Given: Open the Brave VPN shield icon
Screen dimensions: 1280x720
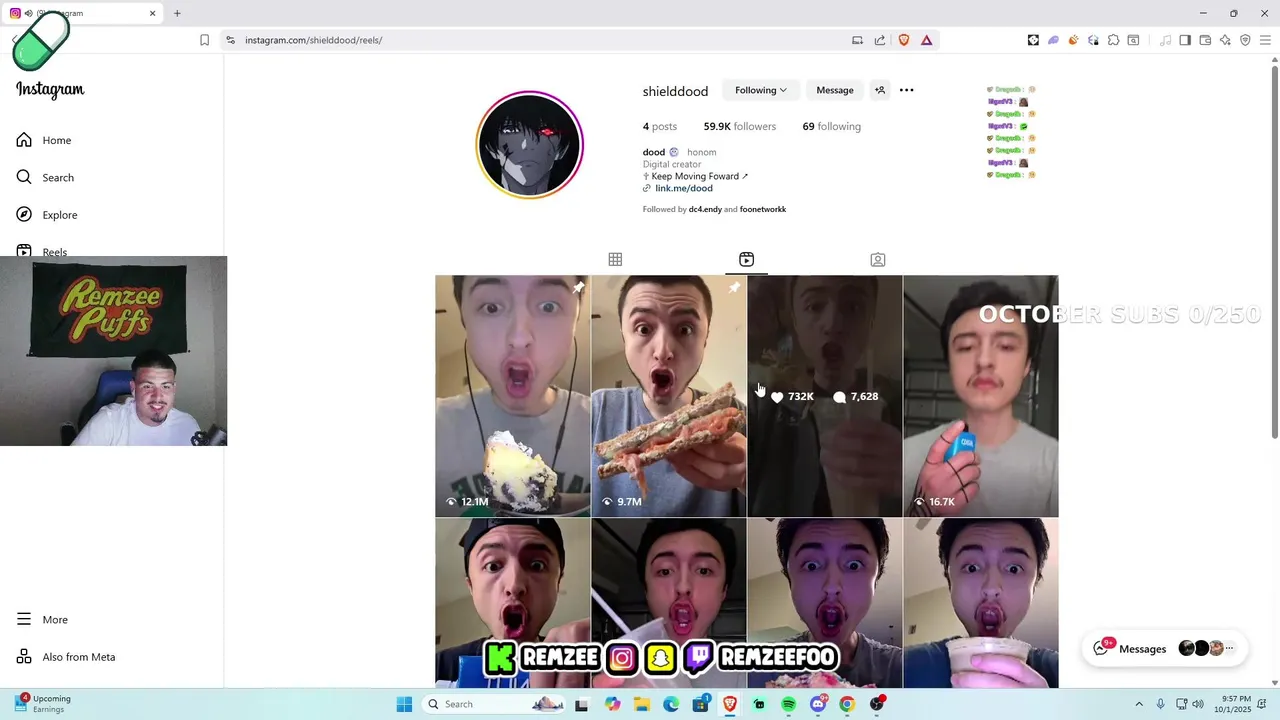Looking at the screenshot, I should [1245, 40].
